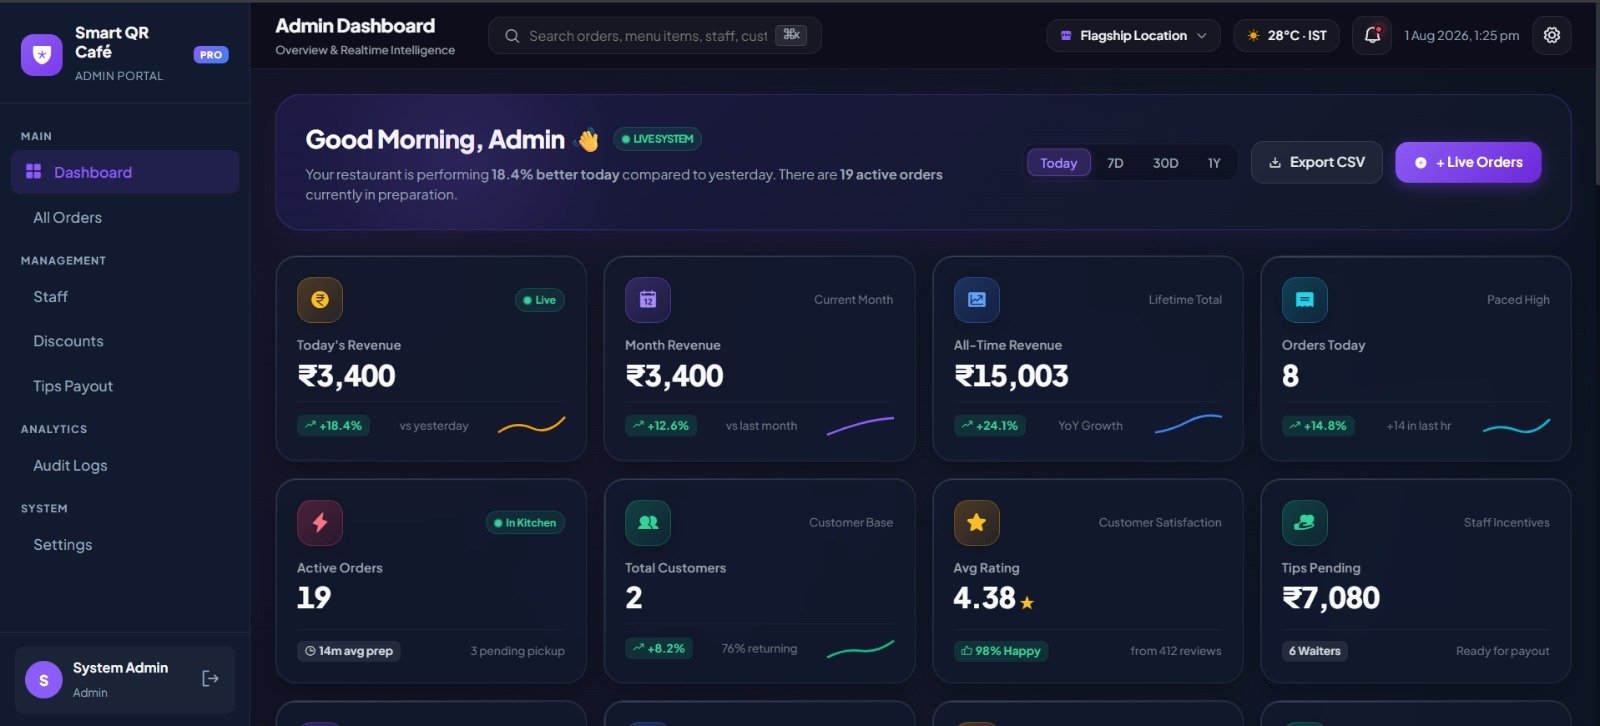Click the lightning icon on Active Orders card
This screenshot has width=1600, height=726.
[320, 523]
